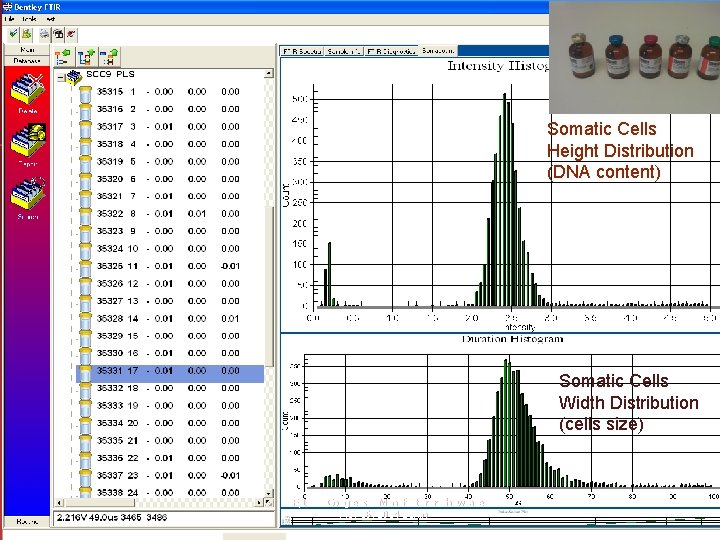Viewport: 720px width, 540px height.
Task: Switch to the Sample Info tab
Action: click(x=344, y=51)
